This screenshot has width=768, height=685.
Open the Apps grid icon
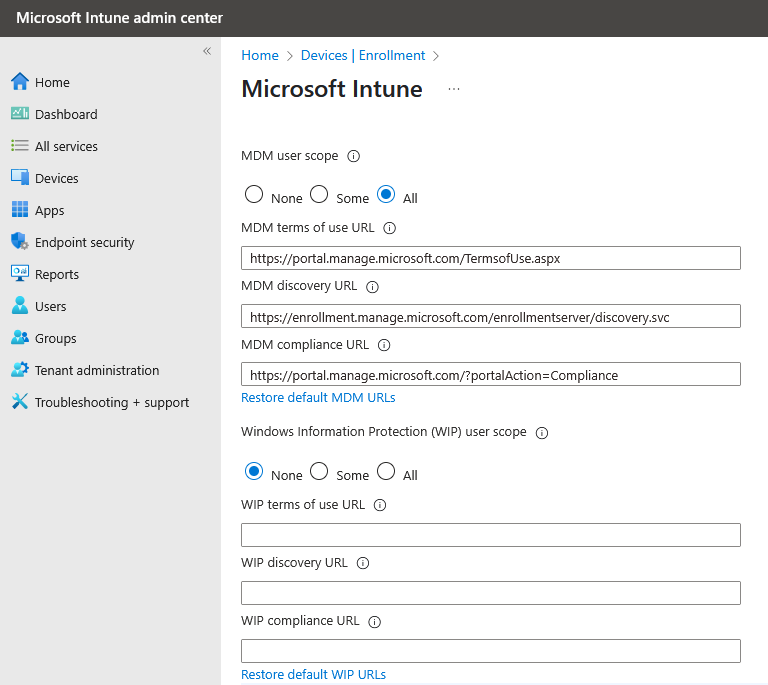point(20,210)
